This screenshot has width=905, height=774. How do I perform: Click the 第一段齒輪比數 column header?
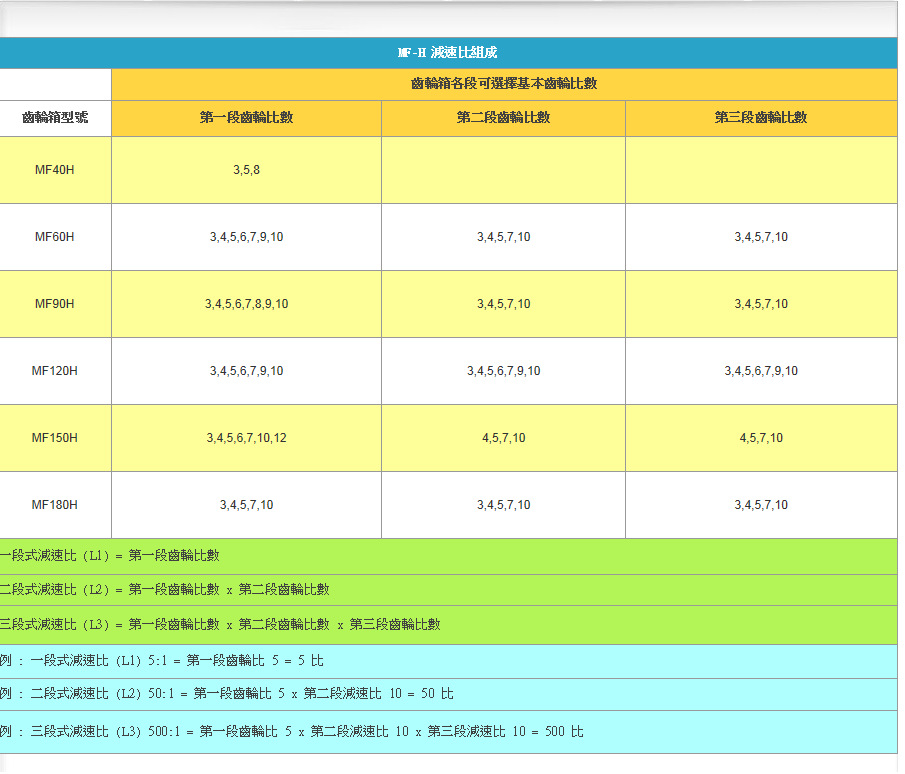pyautogui.click(x=246, y=118)
